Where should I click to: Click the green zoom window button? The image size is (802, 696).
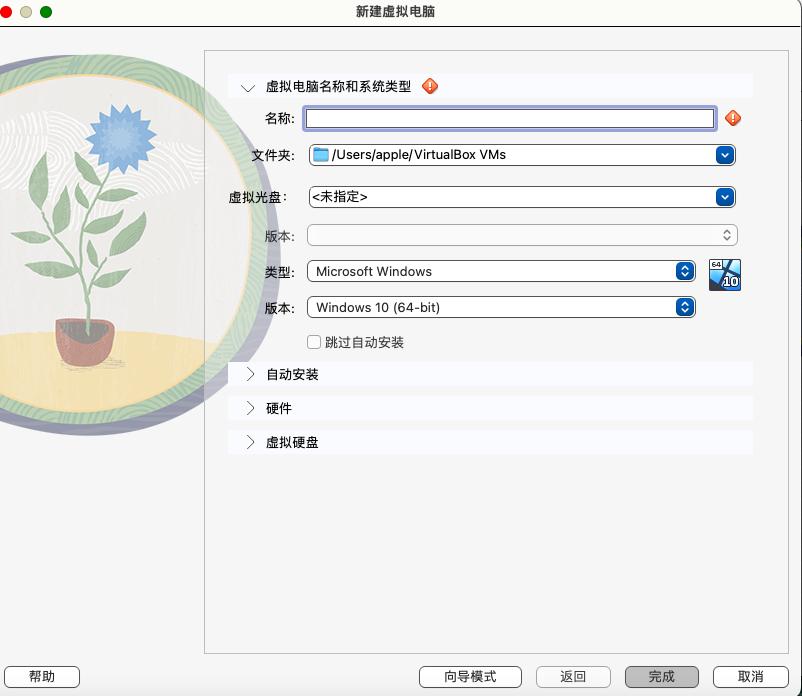click(46, 12)
